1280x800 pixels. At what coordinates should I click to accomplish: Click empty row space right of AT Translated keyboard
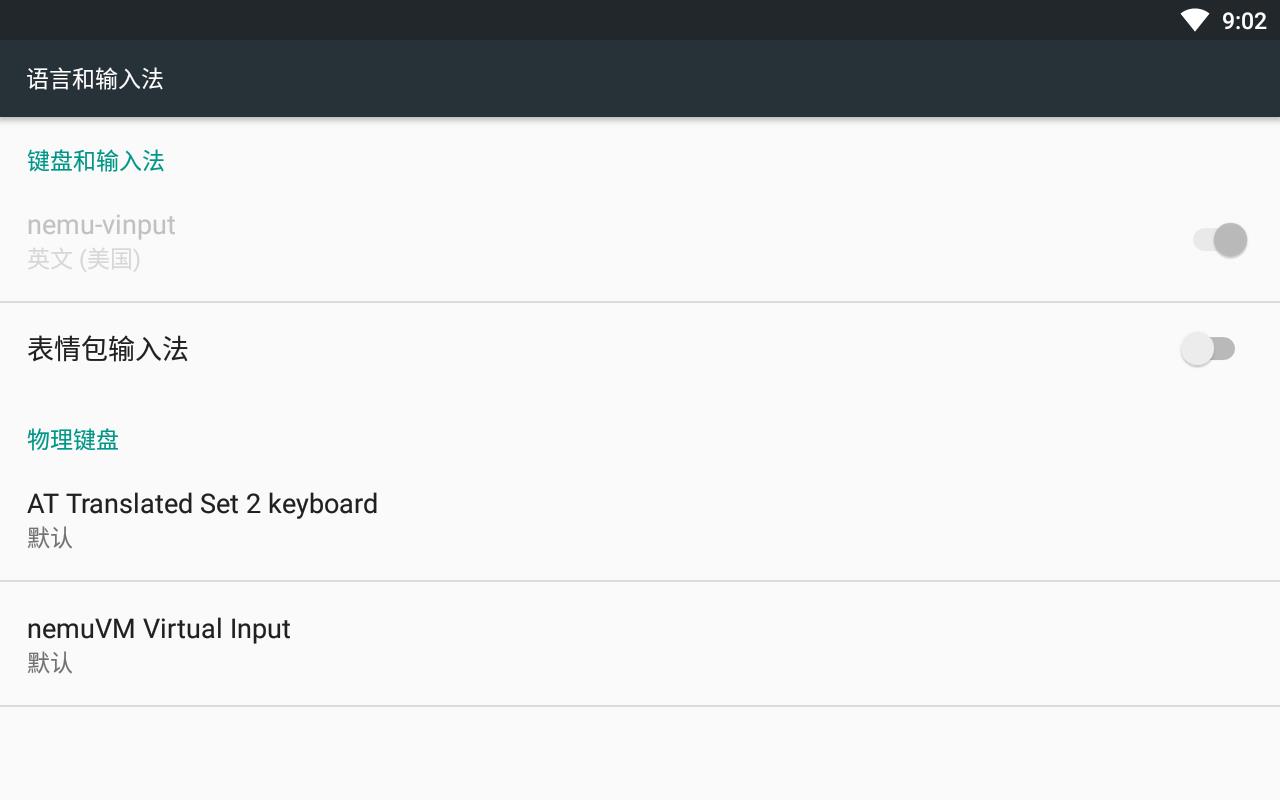point(800,518)
